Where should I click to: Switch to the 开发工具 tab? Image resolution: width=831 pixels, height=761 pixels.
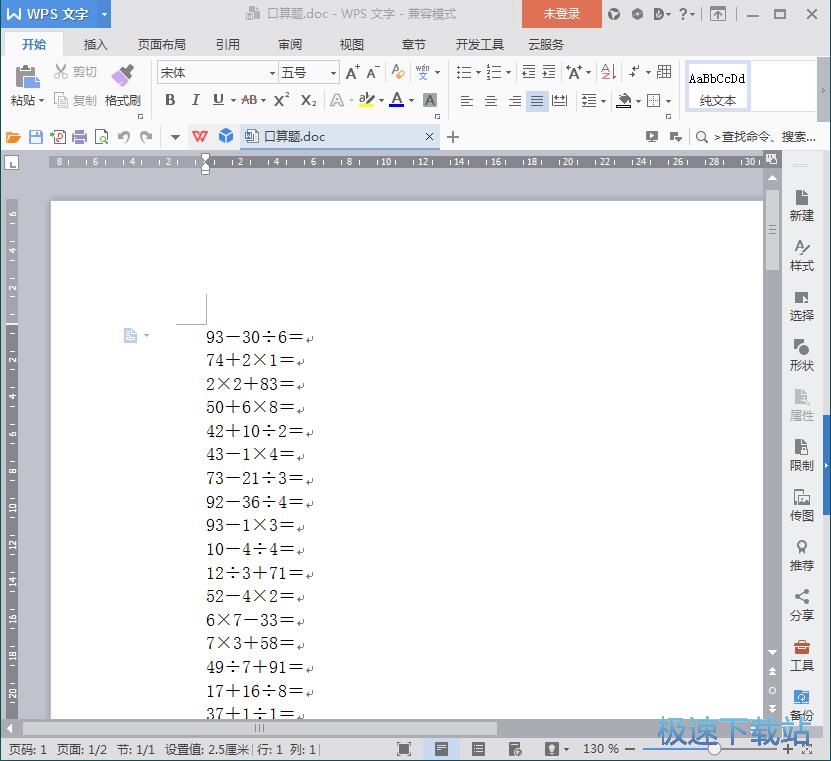click(x=480, y=45)
